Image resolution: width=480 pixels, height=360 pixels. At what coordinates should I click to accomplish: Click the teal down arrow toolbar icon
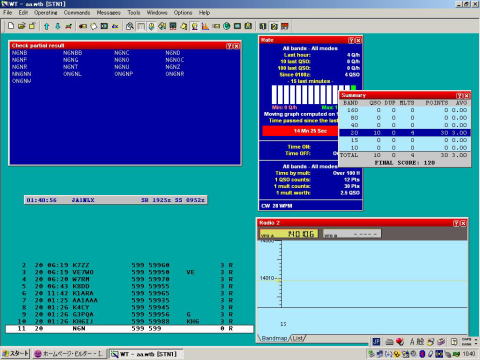click(x=57, y=26)
